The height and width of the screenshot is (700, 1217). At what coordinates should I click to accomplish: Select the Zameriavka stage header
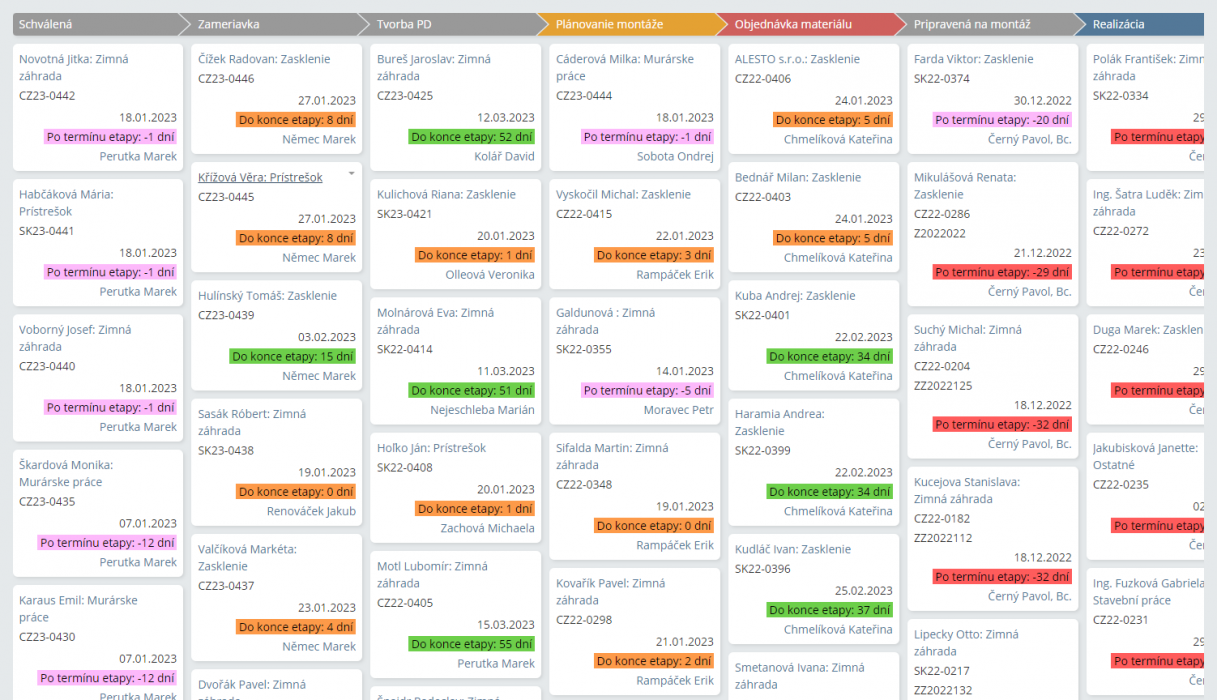pyautogui.click(x=276, y=24)
